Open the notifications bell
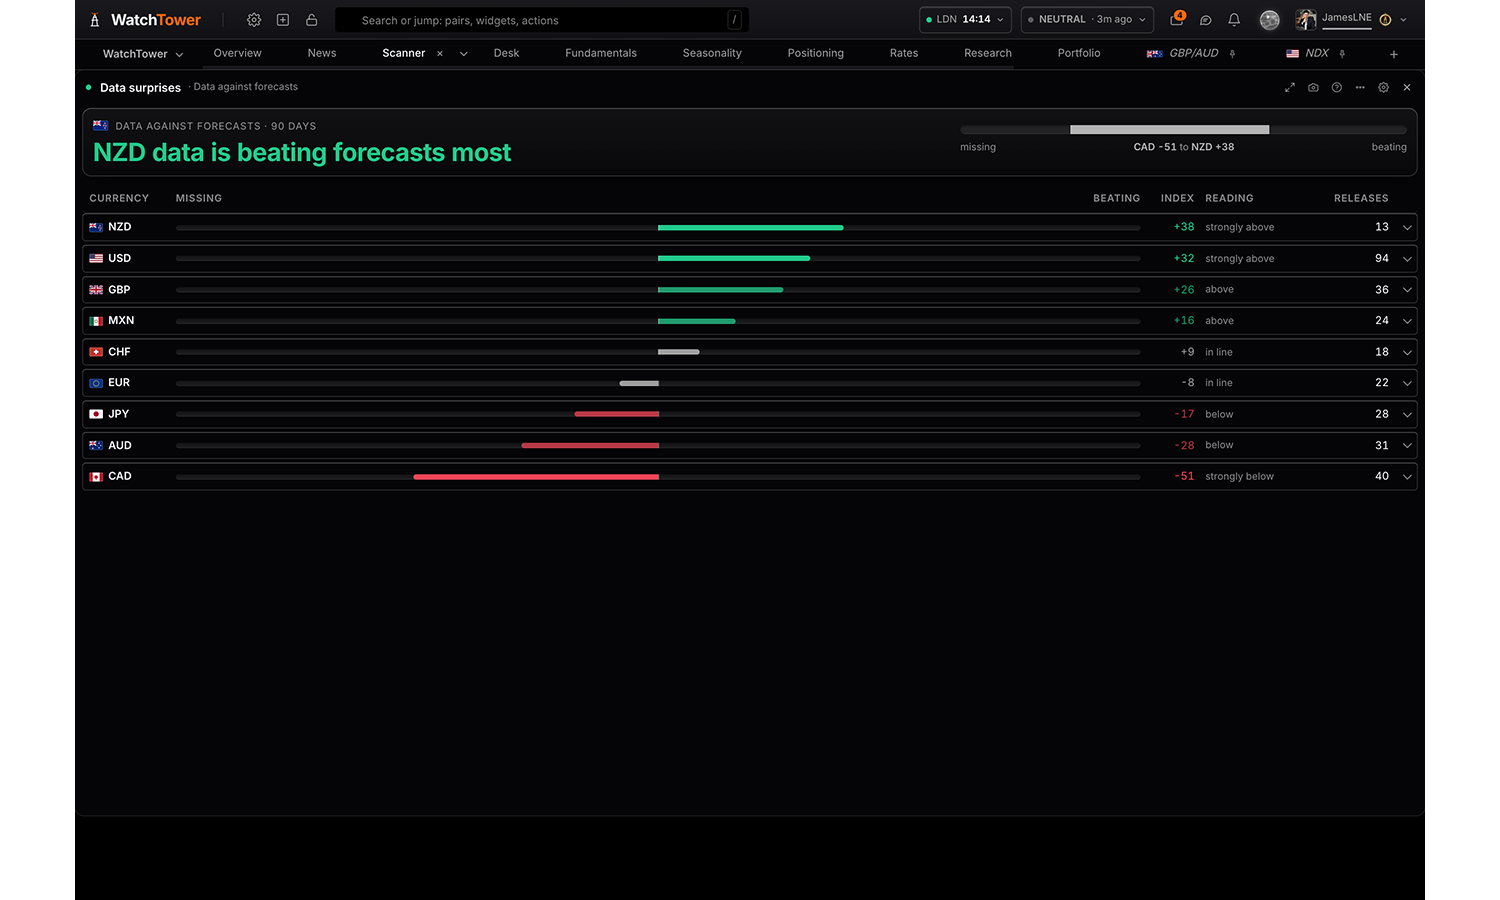This screenshot has width=1500, height=900. pos(1234,20)
